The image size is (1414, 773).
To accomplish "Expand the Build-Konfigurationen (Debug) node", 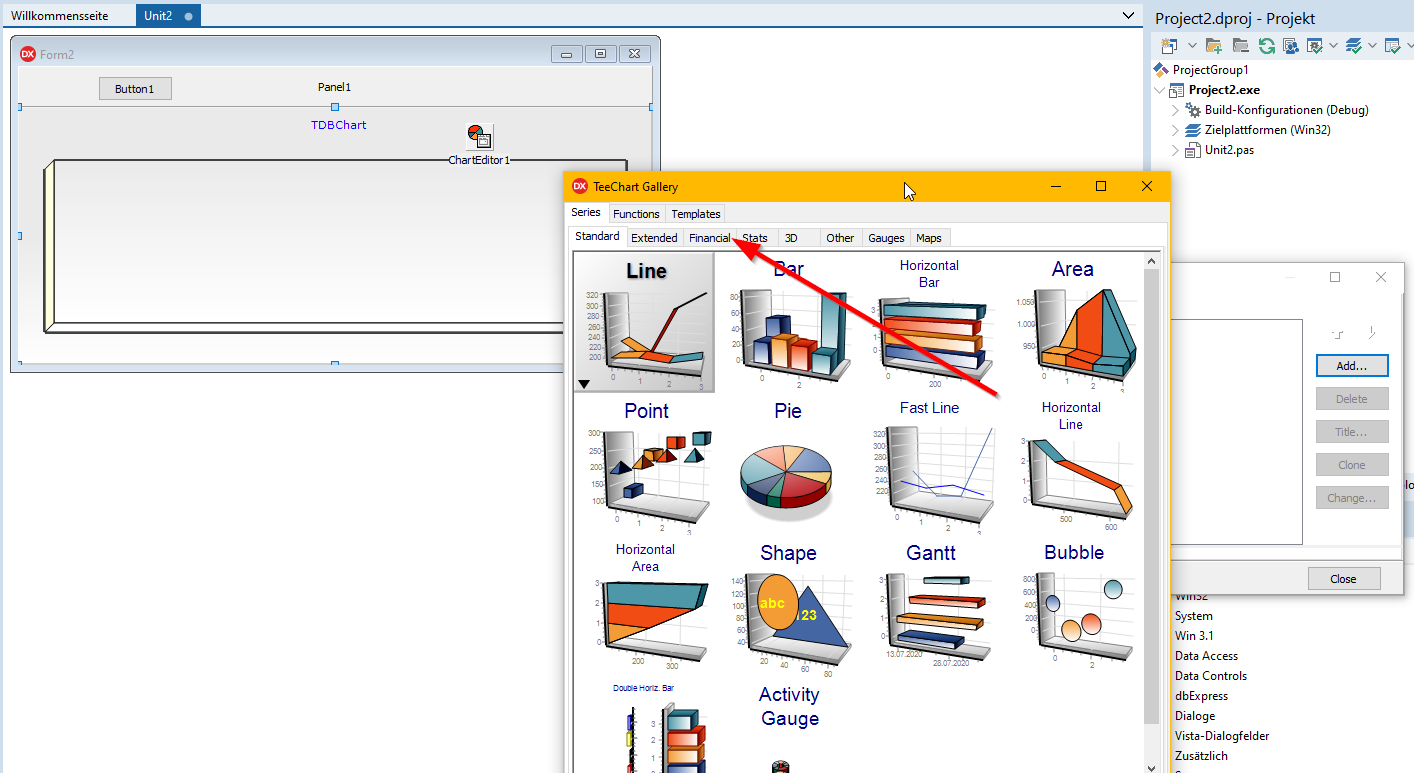I will [1176, 110].
